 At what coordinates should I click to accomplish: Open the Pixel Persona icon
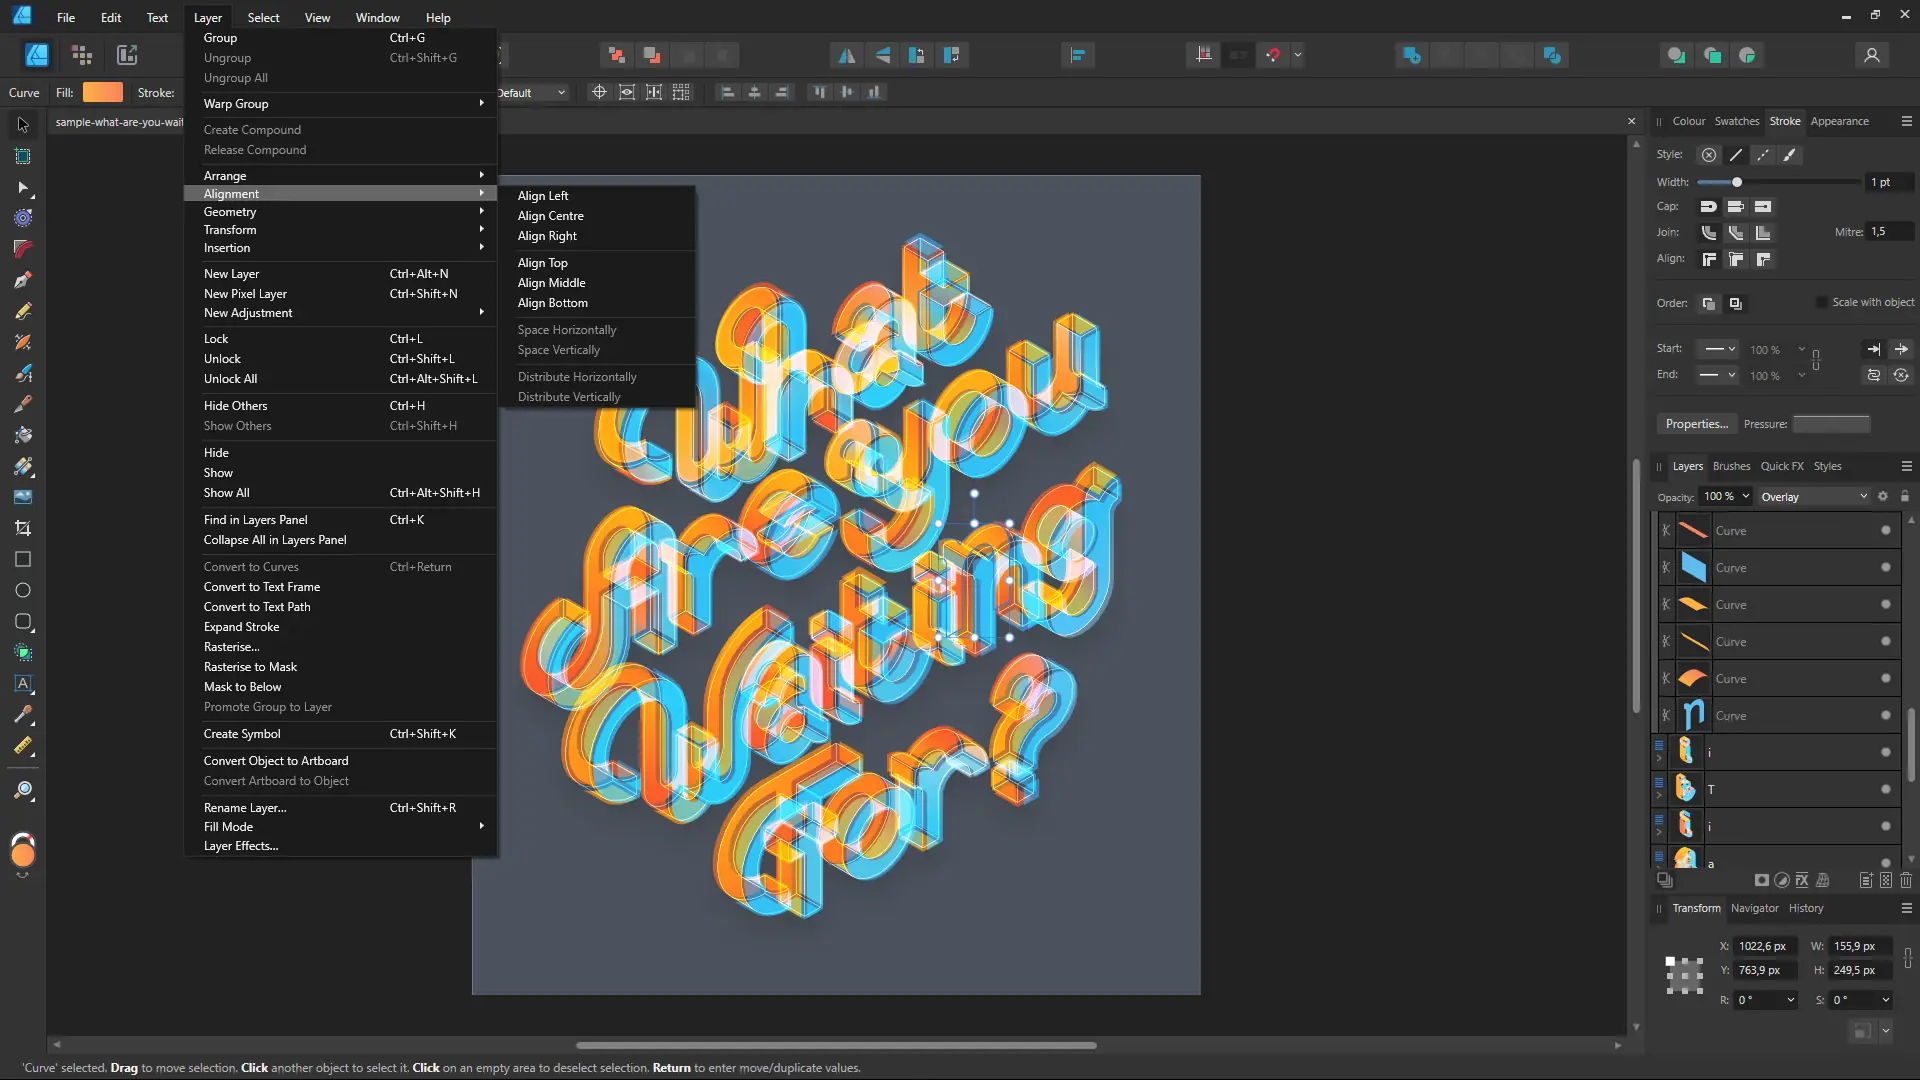coord(82,55)
